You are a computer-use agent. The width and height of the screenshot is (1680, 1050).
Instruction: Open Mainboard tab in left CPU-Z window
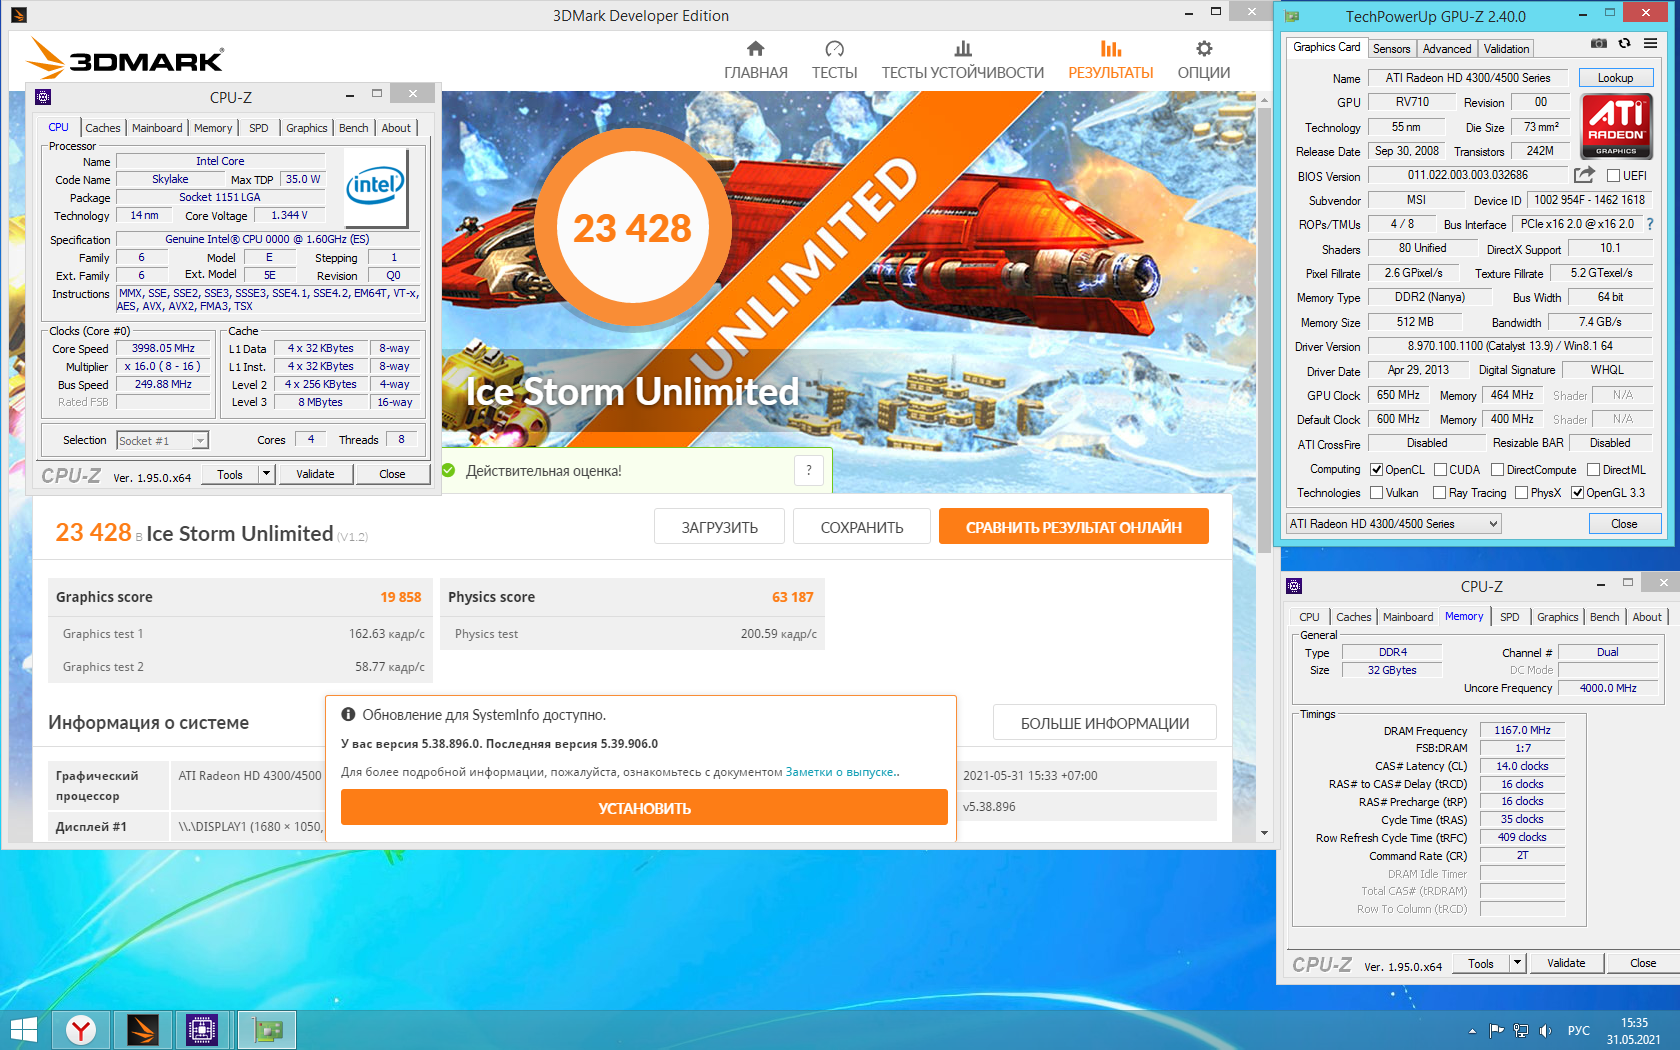pyautogui.click(x=157, y=128)
